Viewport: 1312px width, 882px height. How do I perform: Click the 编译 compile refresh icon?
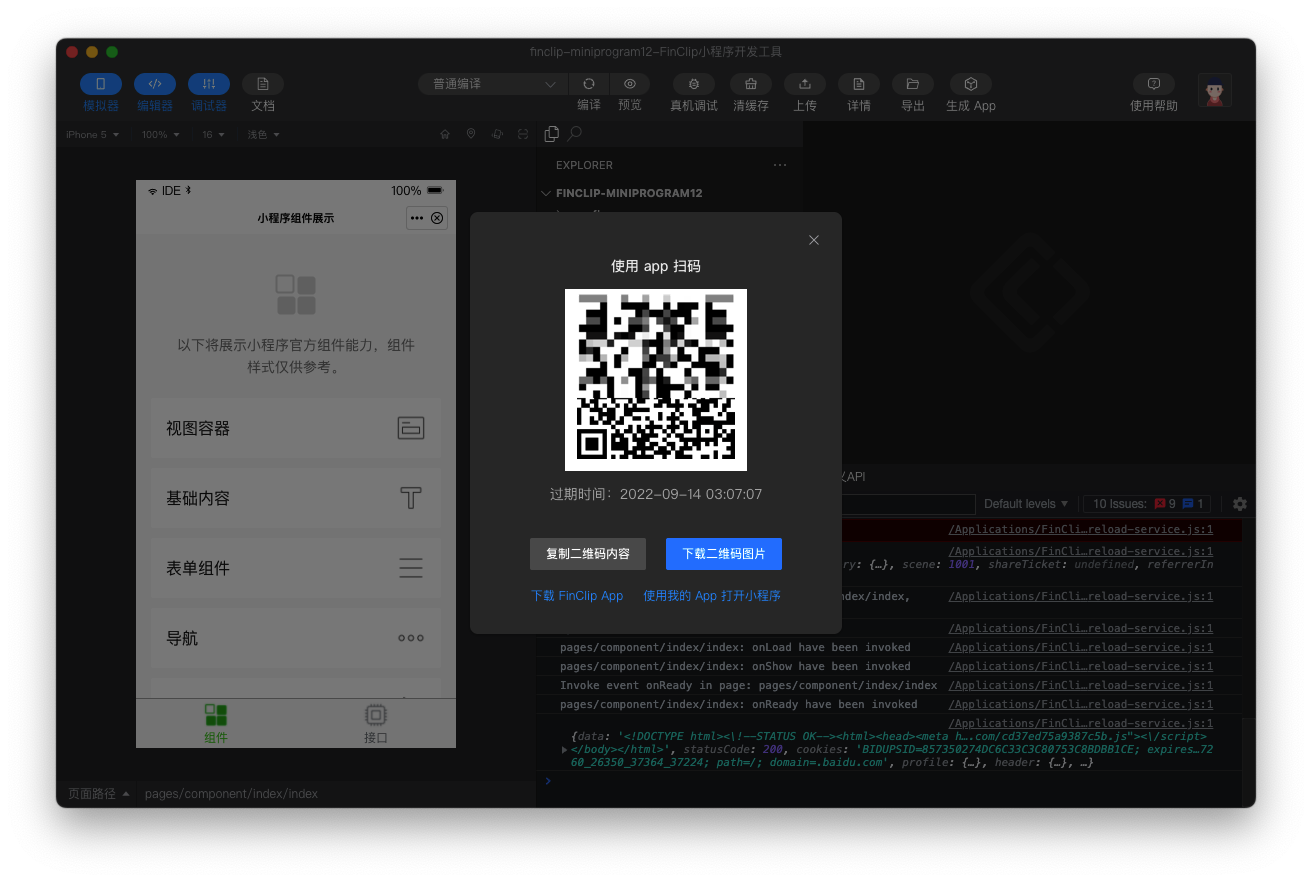point(589,85)
